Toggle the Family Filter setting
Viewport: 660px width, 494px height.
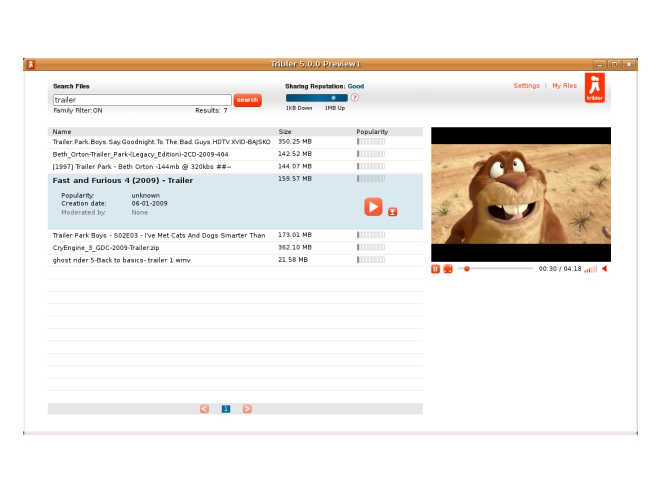pos(78,111)
